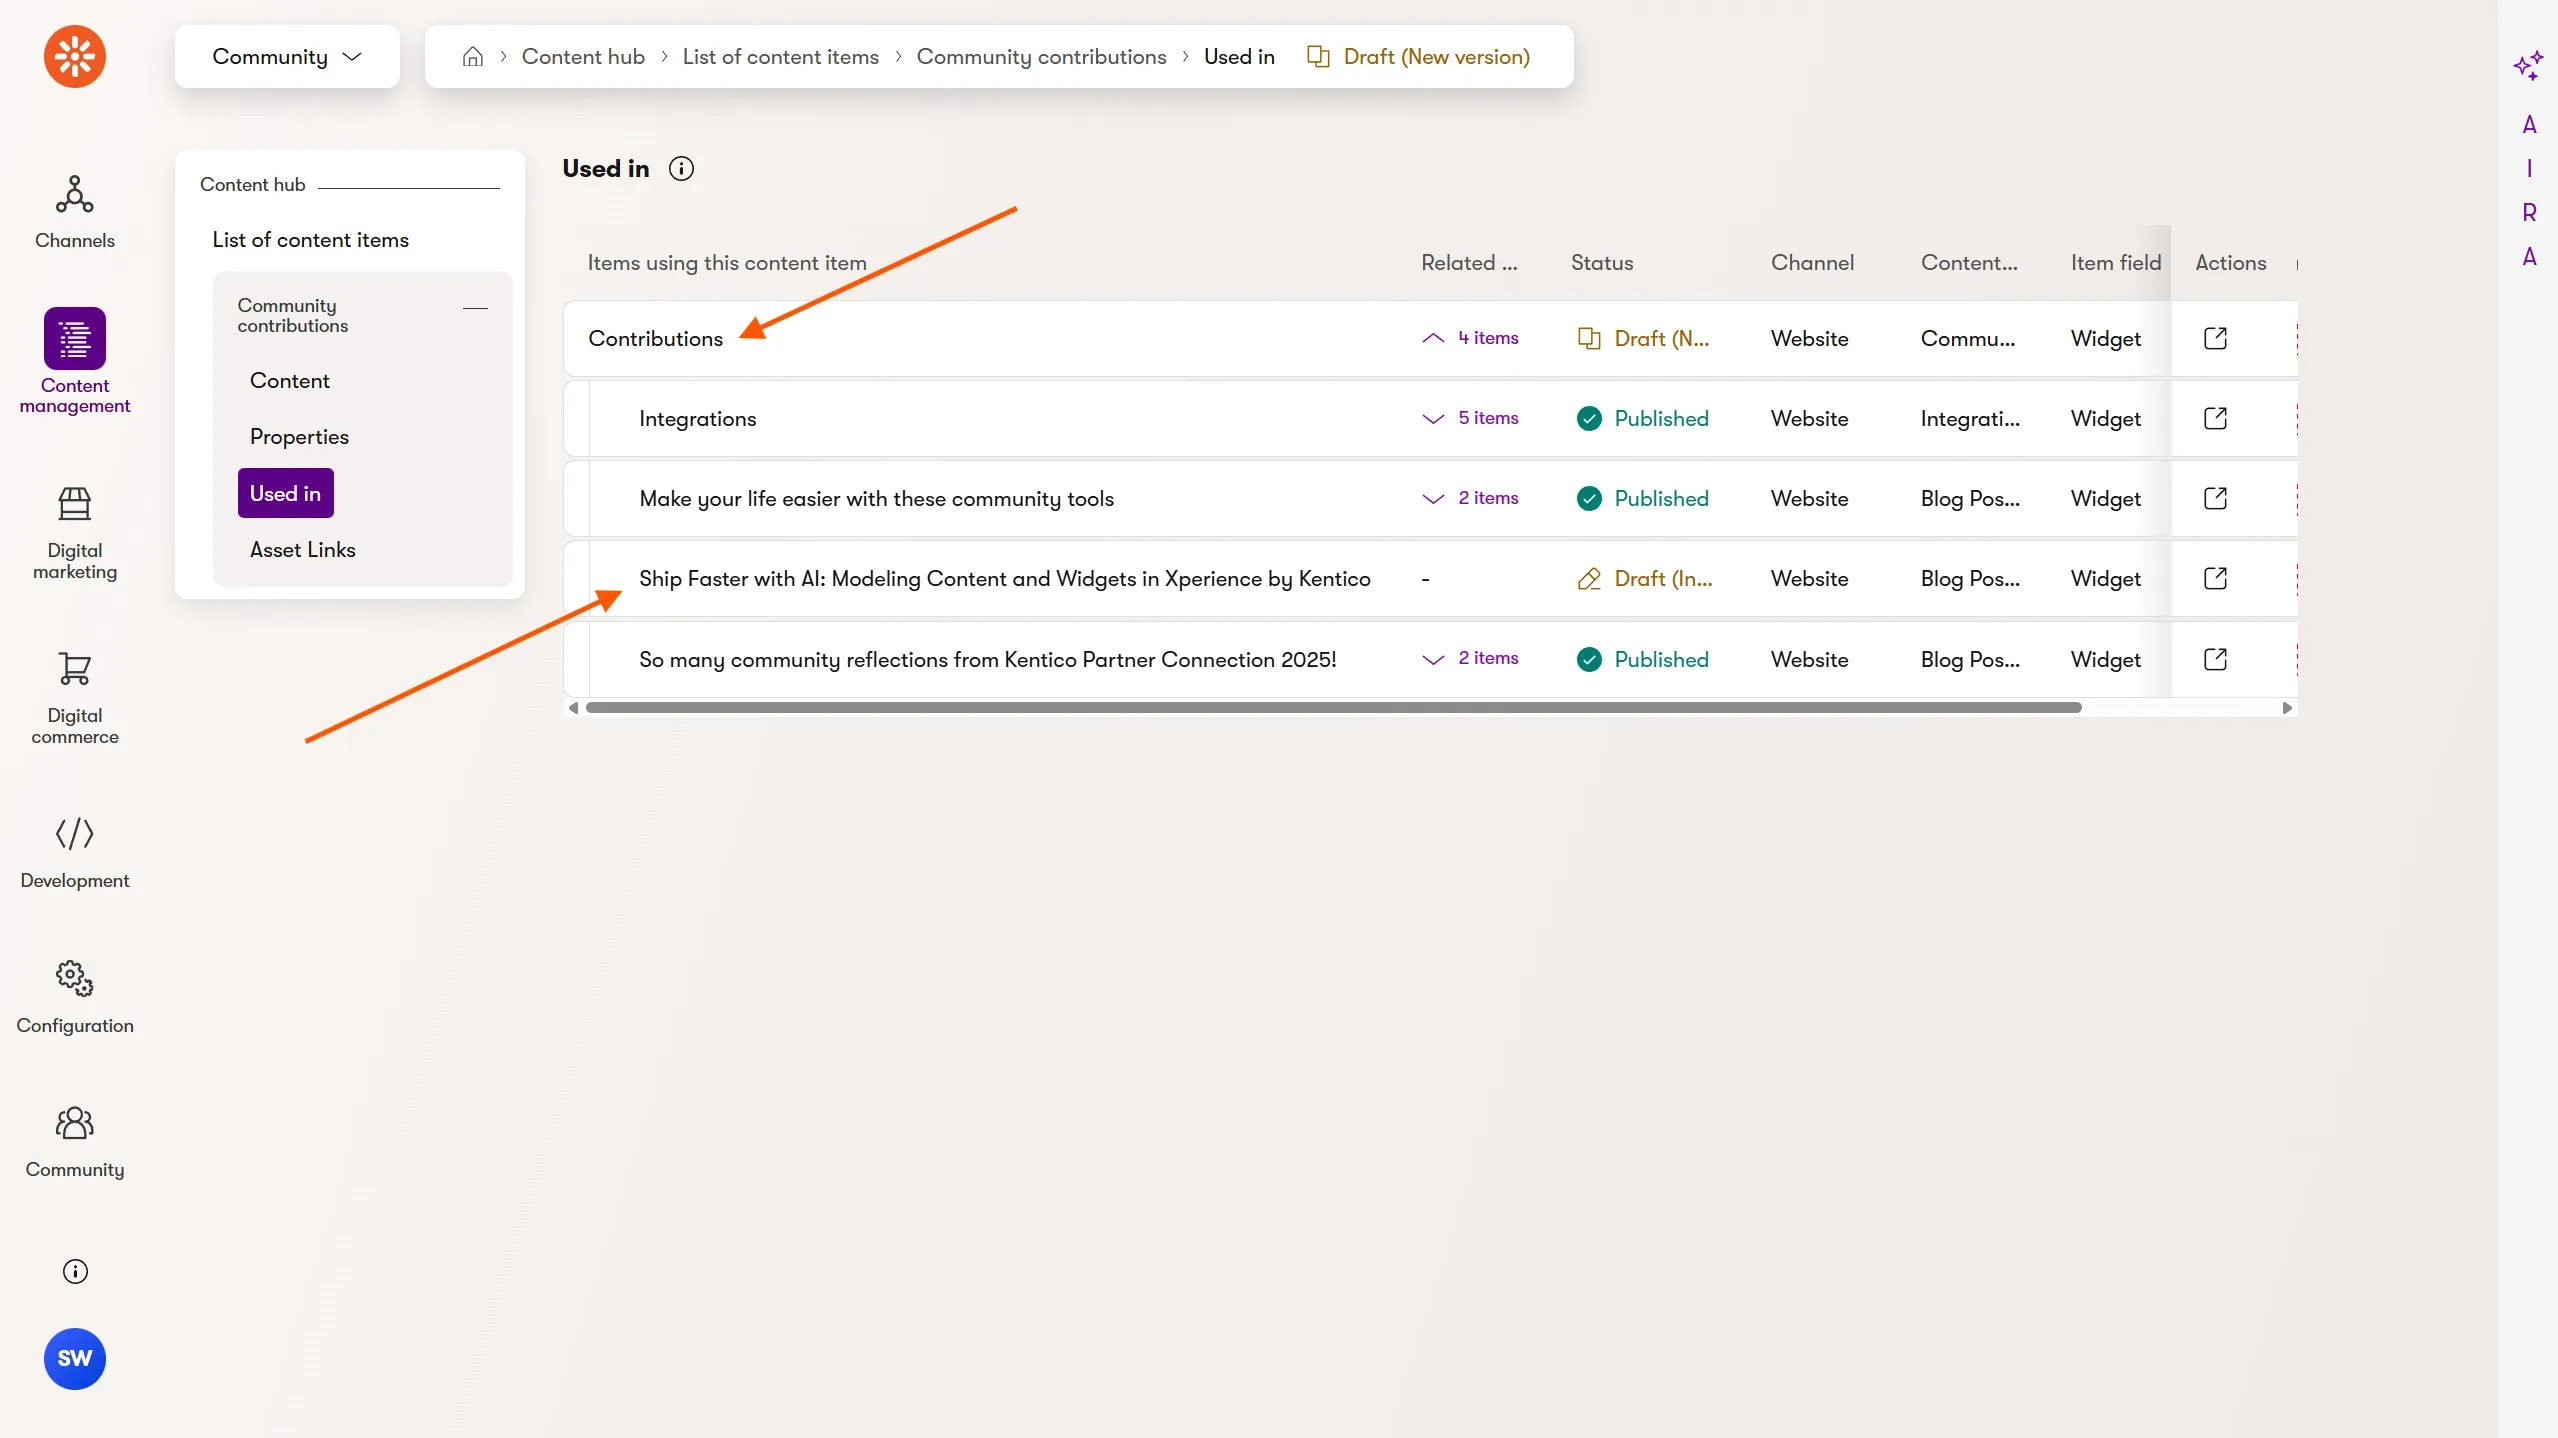The image size is (2558, 1438).
Task: Open Digital commerce cart icon
Action: click(x=75, y=668)
